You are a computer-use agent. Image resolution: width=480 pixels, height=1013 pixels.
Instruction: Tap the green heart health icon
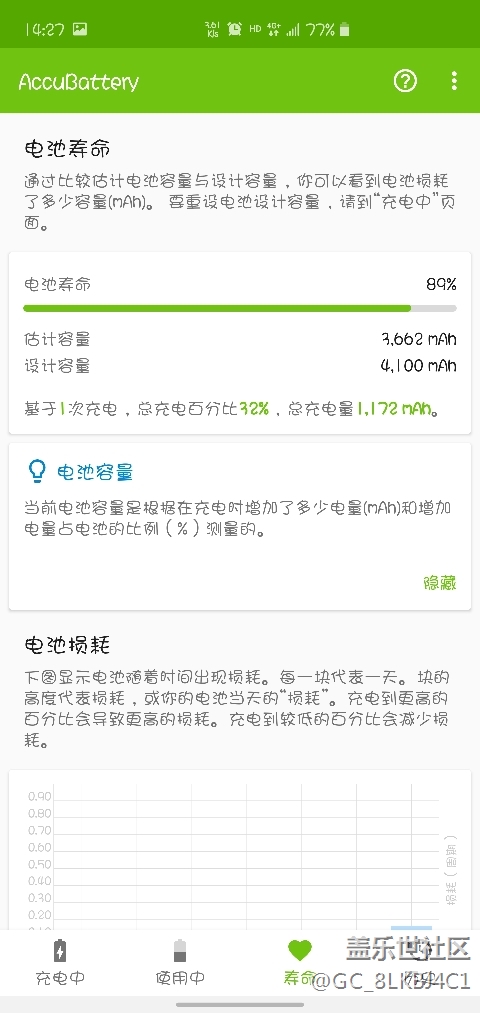[x=300, y=950]
